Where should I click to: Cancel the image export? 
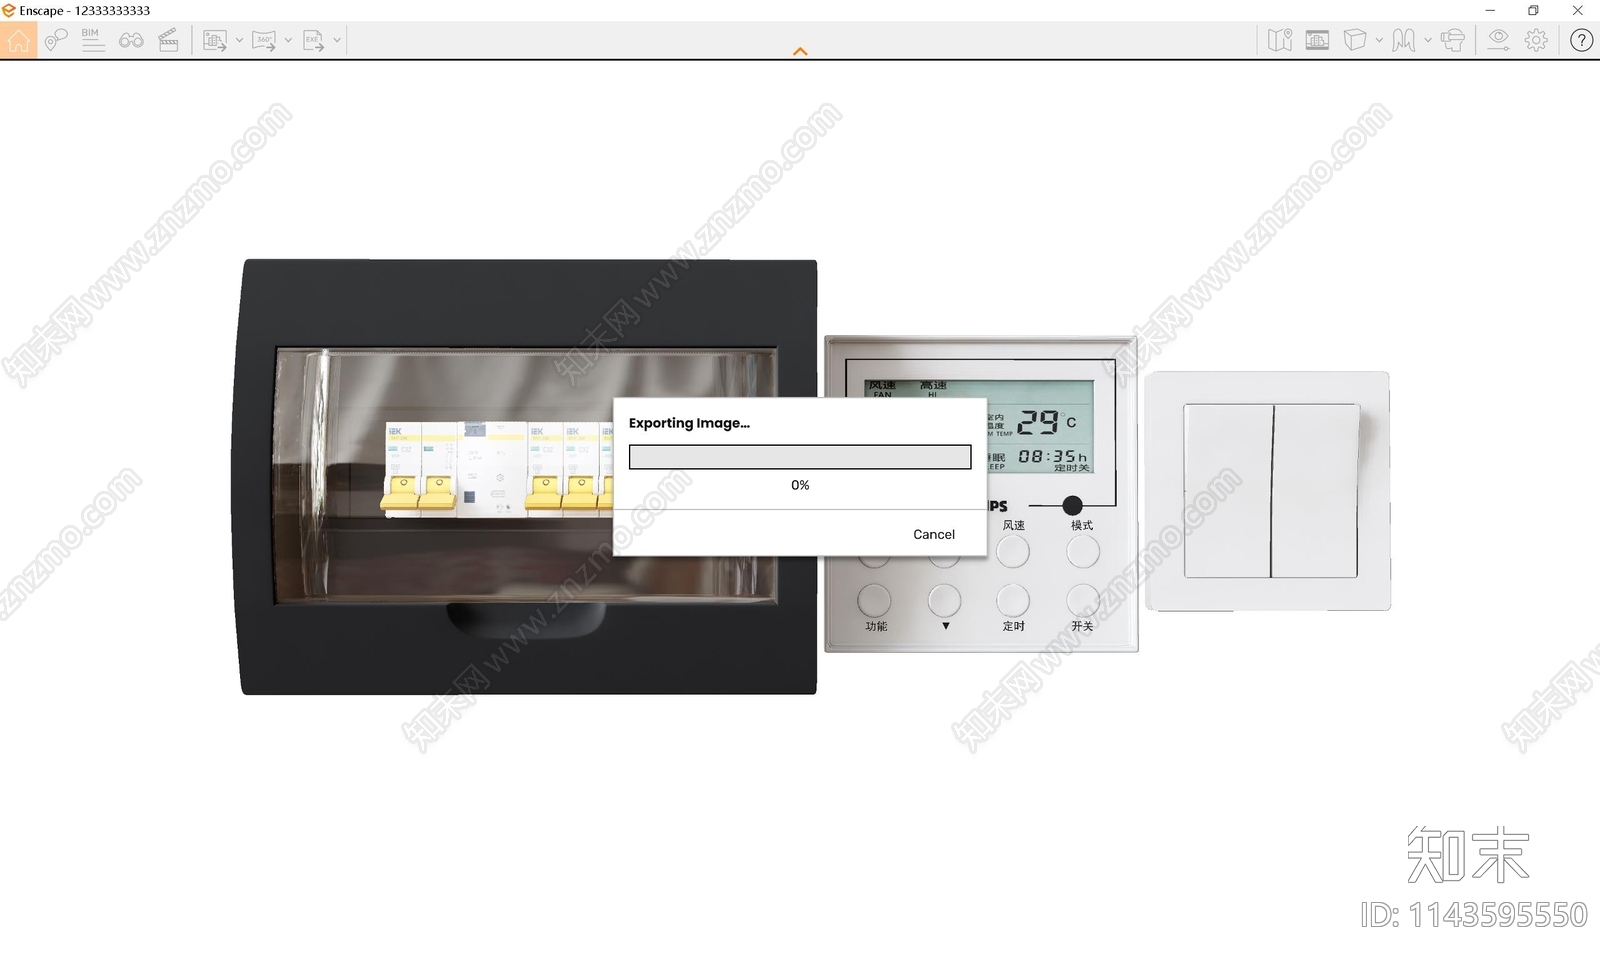point(934,534)
